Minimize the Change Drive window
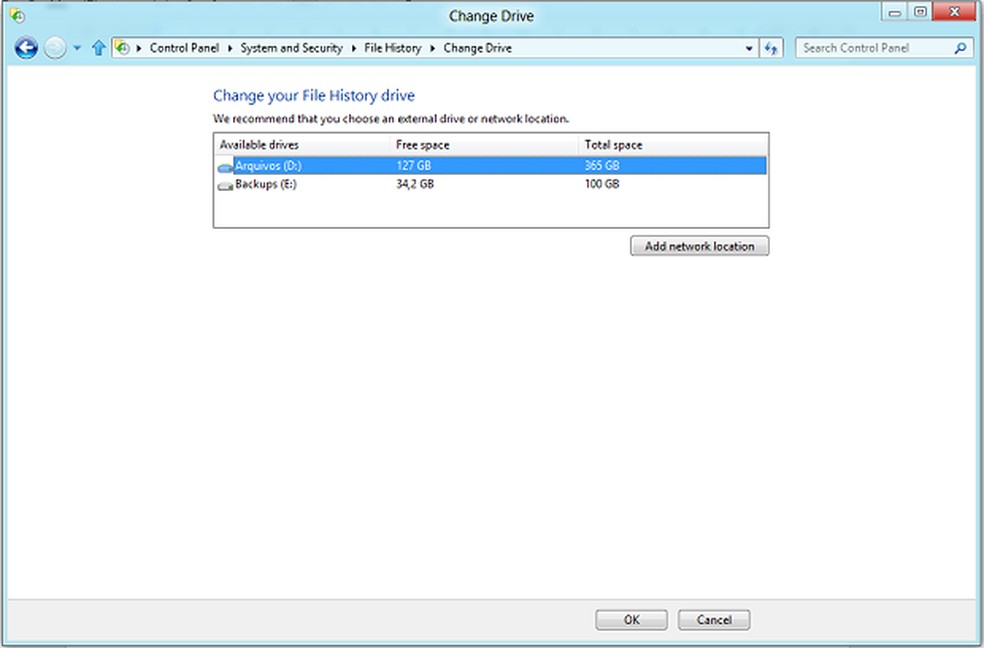Screen dimensions: 984x648 pyautogui.click(x=895, y=12)
